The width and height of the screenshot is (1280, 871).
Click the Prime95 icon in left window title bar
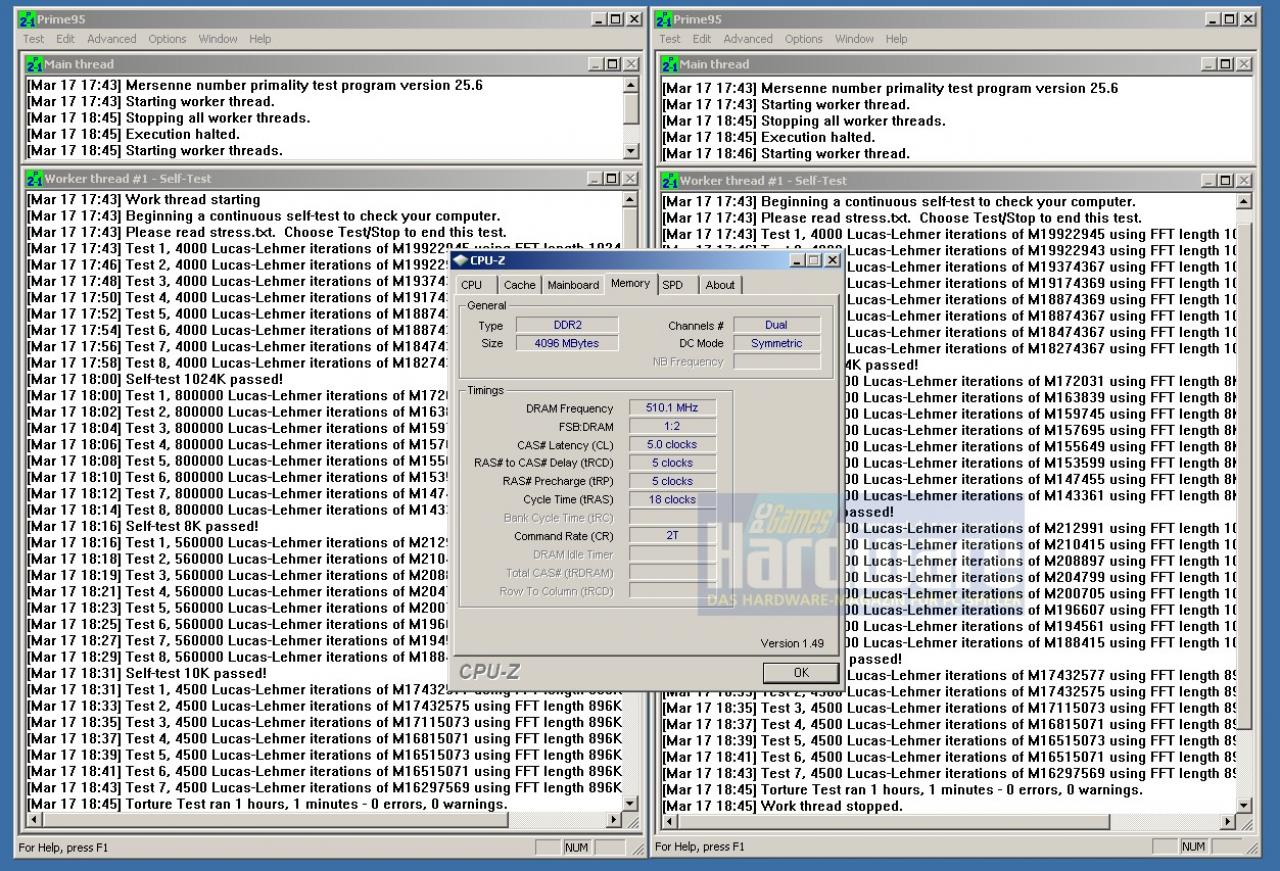pyautogui.click(x=27, y=19)
